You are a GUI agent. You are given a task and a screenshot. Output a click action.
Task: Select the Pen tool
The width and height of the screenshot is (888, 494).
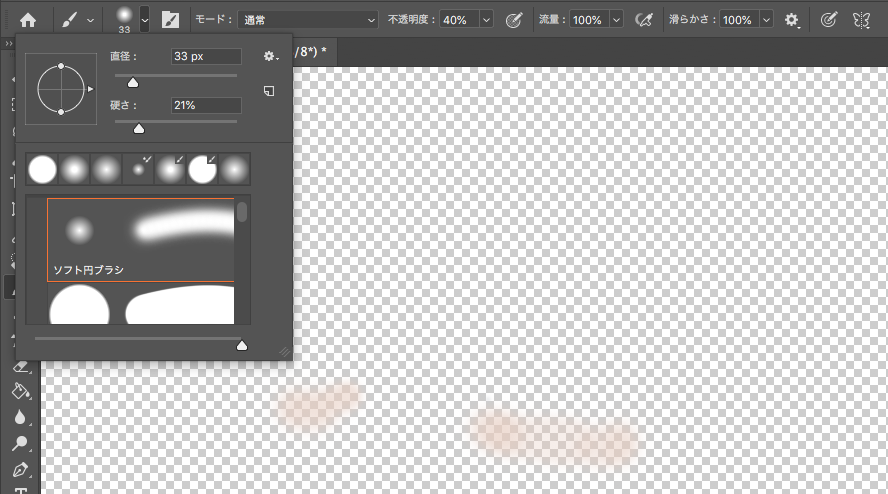[20, 470]
